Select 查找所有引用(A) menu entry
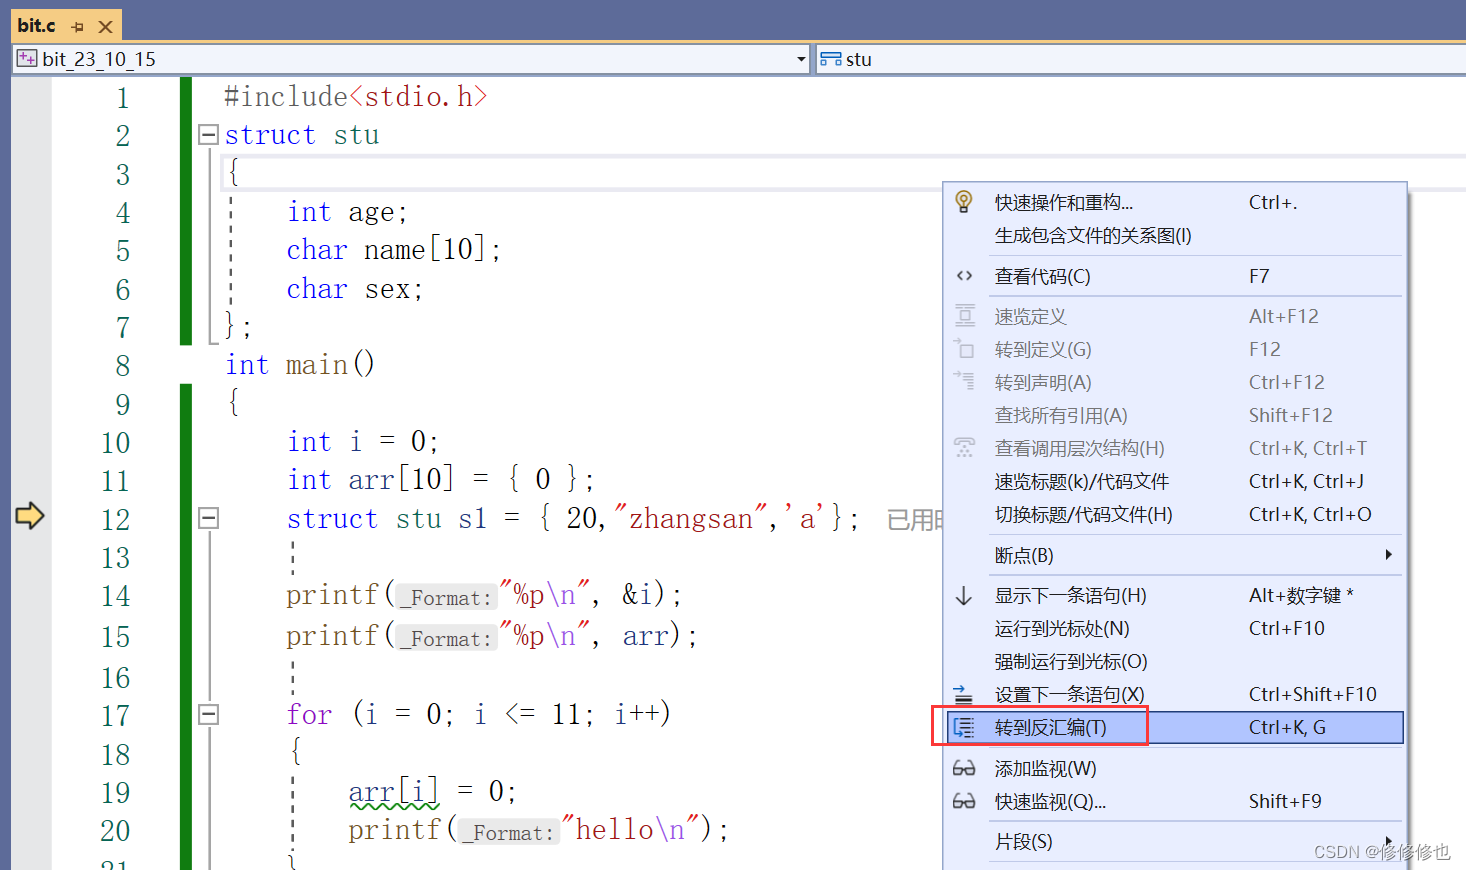1466x870 pixels. pyautogui.click(x=1175, y=415)
